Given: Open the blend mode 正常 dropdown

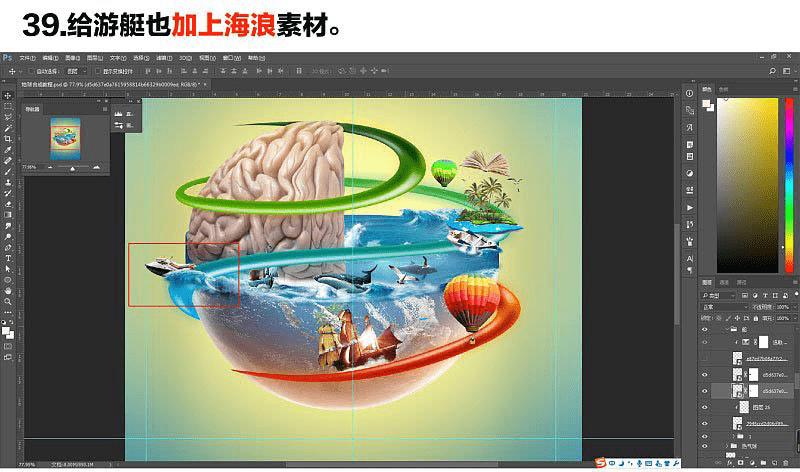Looking at the screenshot, I should [x=724, y=307].
